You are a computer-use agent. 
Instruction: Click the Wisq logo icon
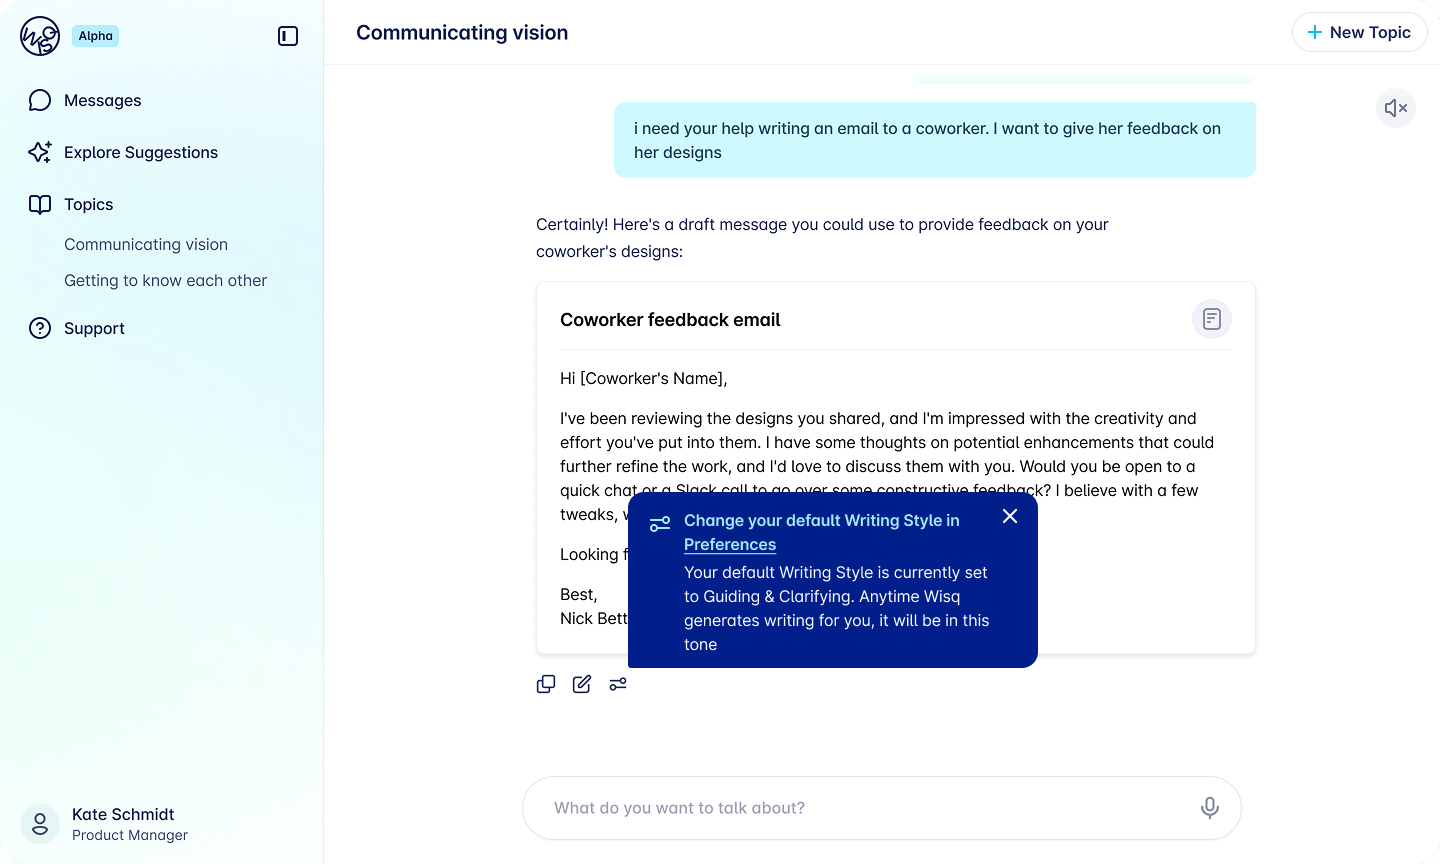pos(40,36)
